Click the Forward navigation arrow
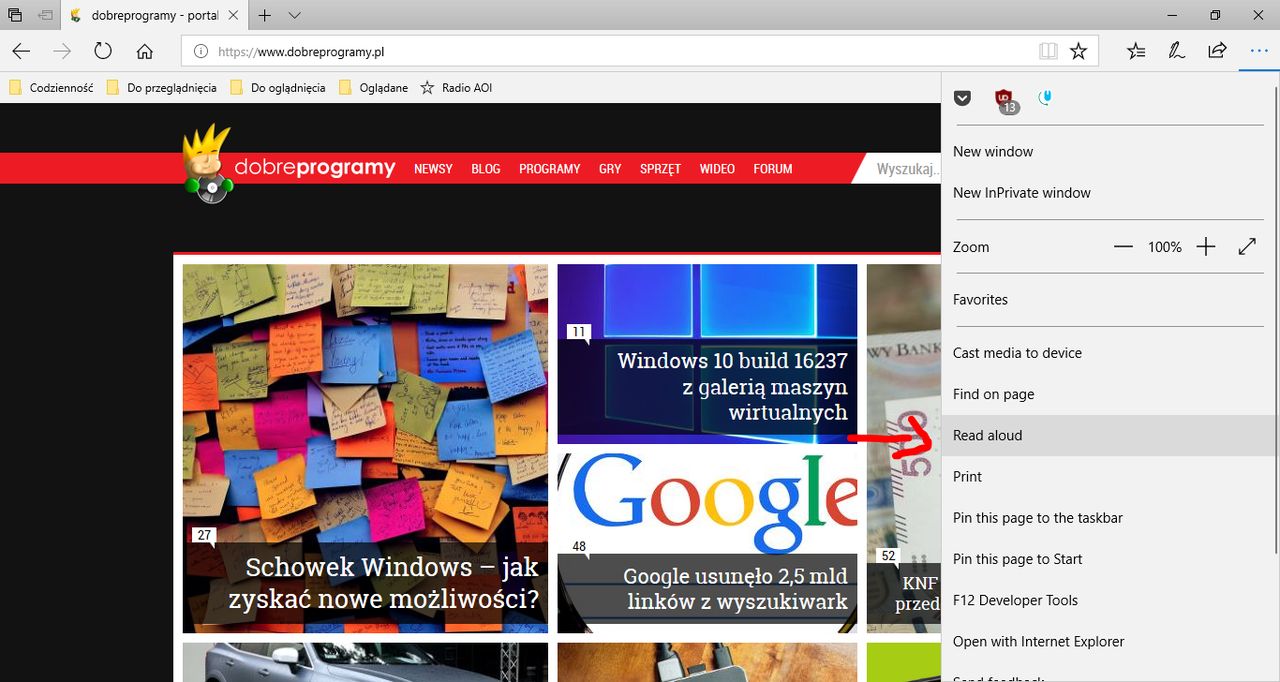 [62, 51]
